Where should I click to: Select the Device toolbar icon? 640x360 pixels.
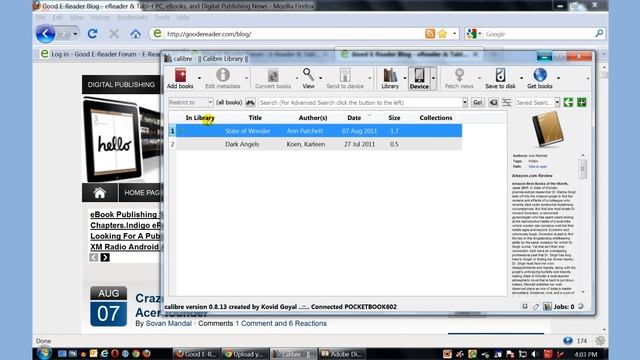tap(419, 76)
